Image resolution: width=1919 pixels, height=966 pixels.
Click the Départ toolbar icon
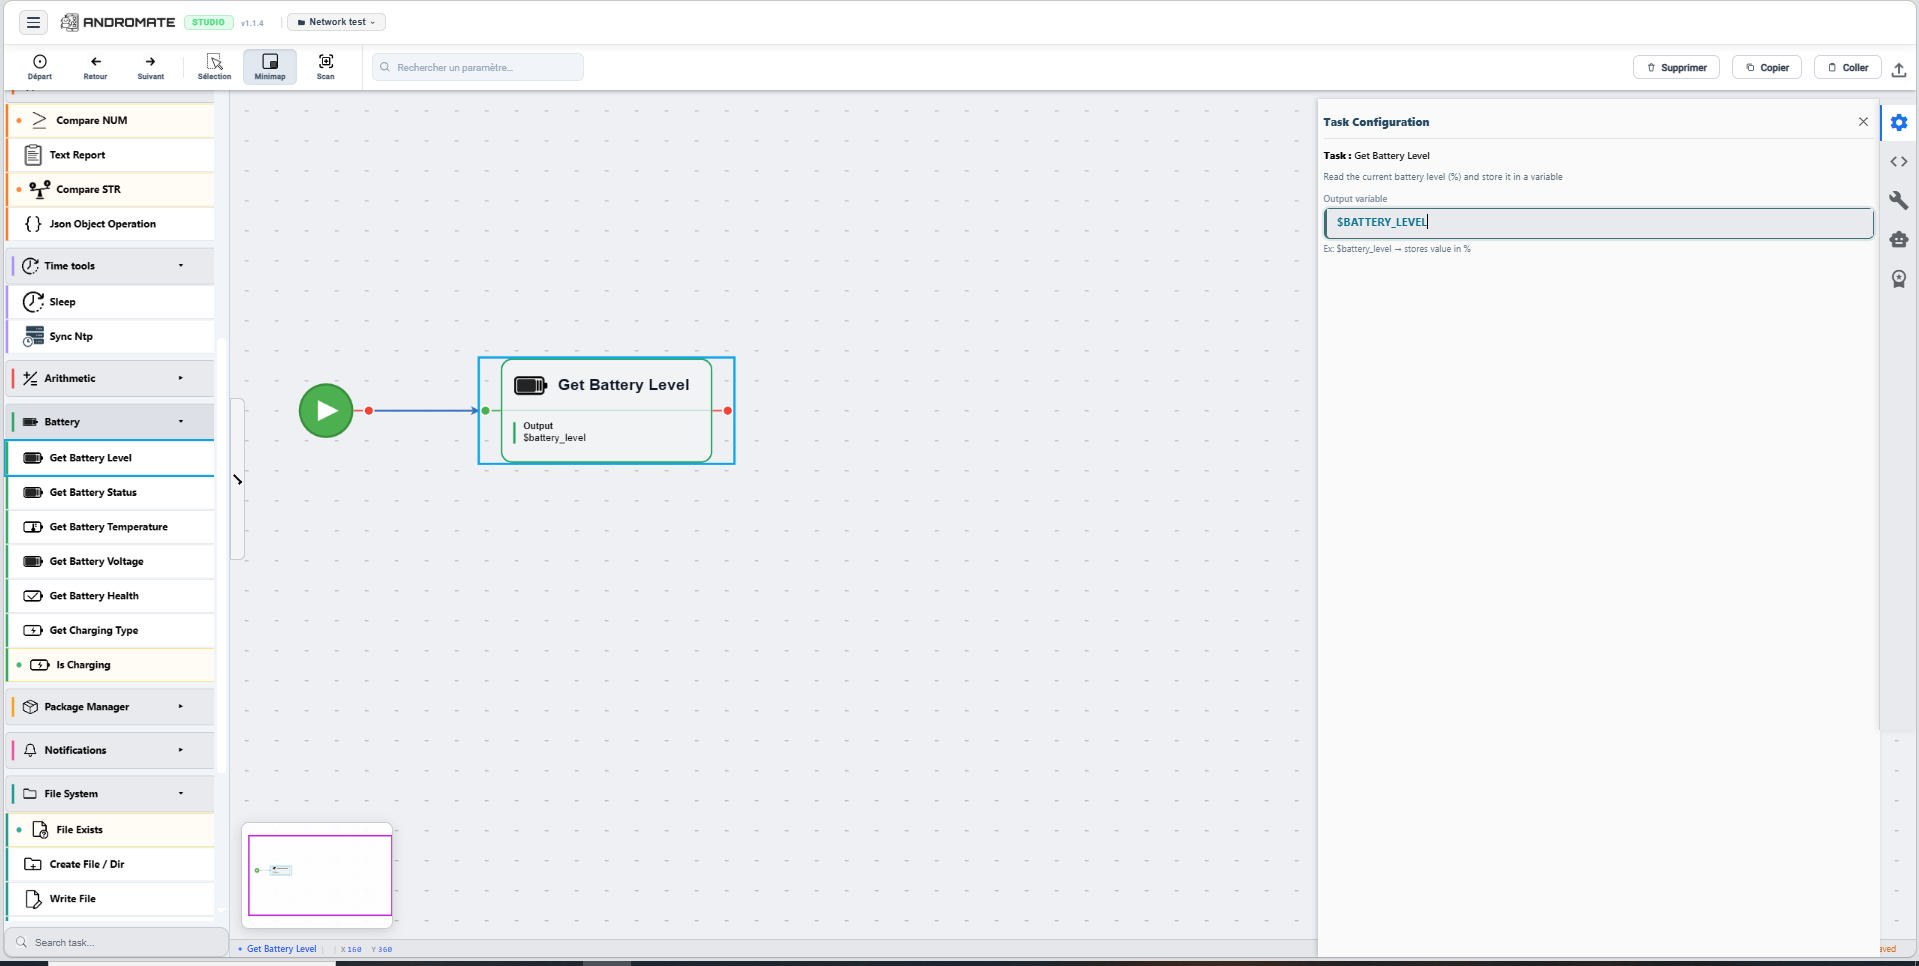pyautogui.click(x=40, y=67)
